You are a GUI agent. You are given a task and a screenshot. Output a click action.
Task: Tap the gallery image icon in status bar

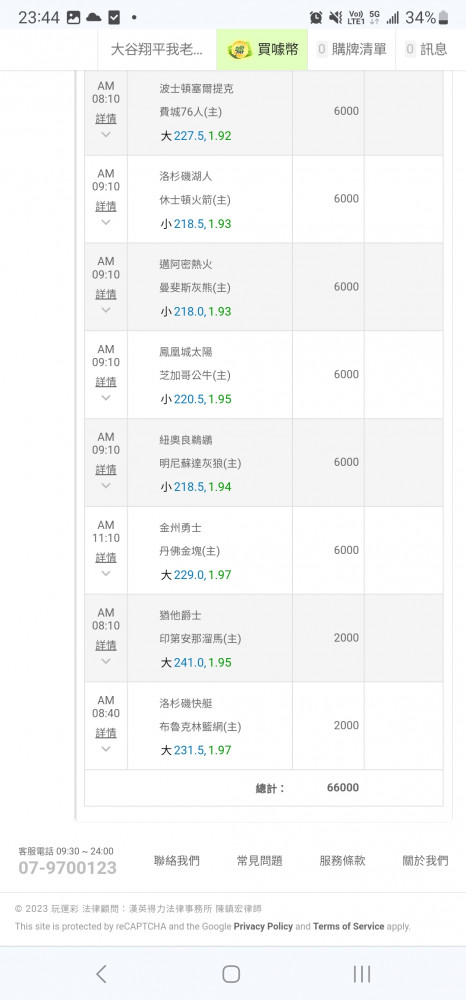(x=73, y=18)
